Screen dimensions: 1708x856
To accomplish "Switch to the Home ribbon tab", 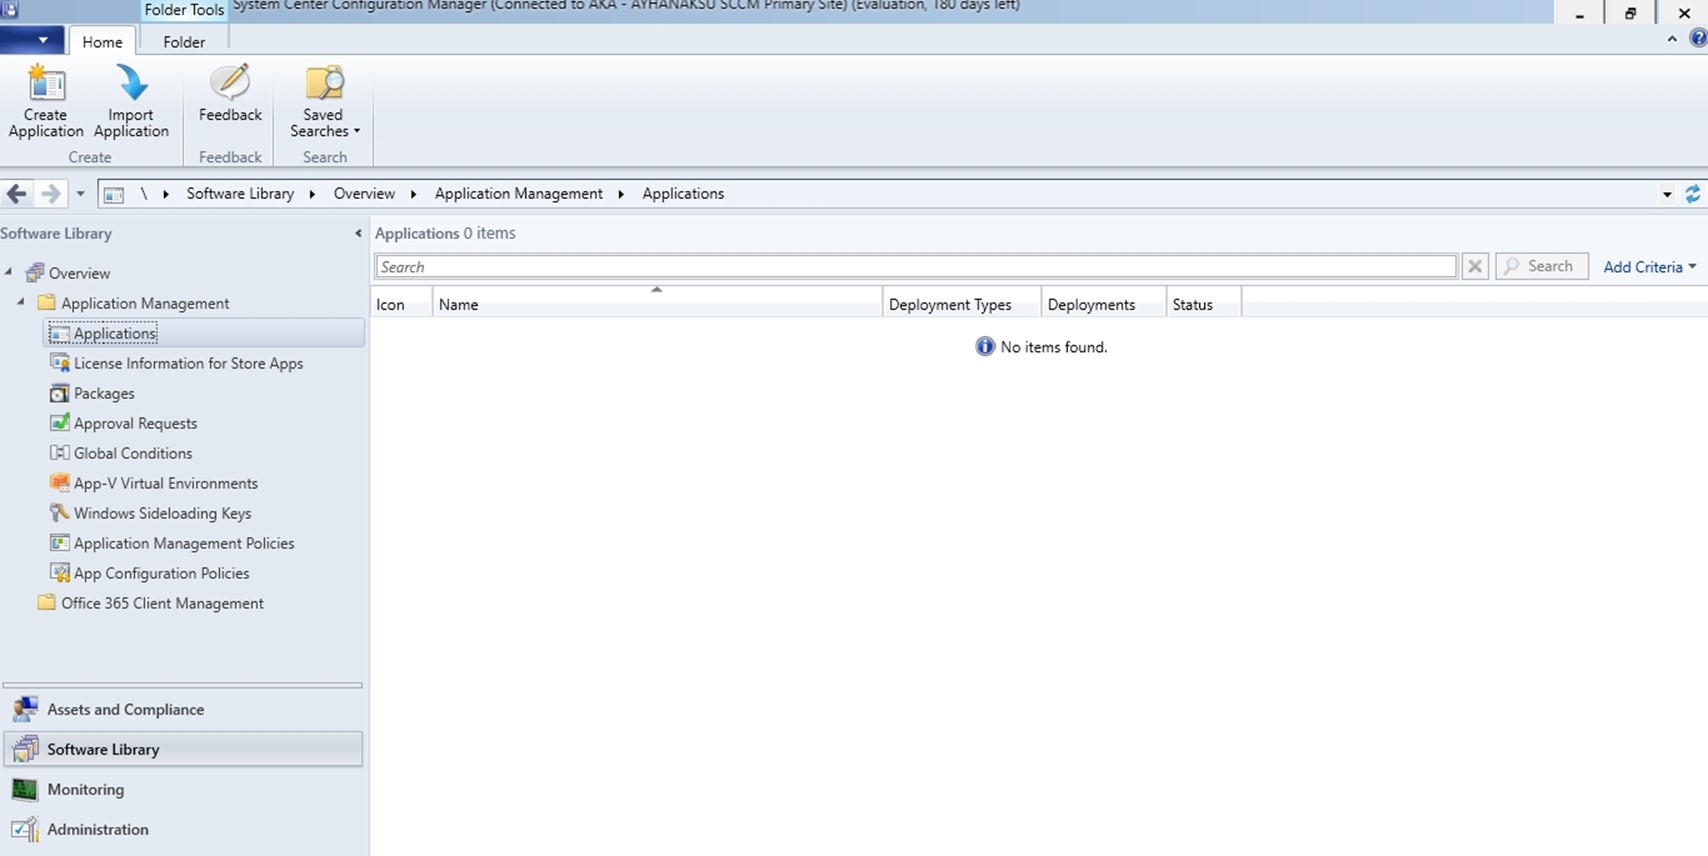I will tap(102, 42).
